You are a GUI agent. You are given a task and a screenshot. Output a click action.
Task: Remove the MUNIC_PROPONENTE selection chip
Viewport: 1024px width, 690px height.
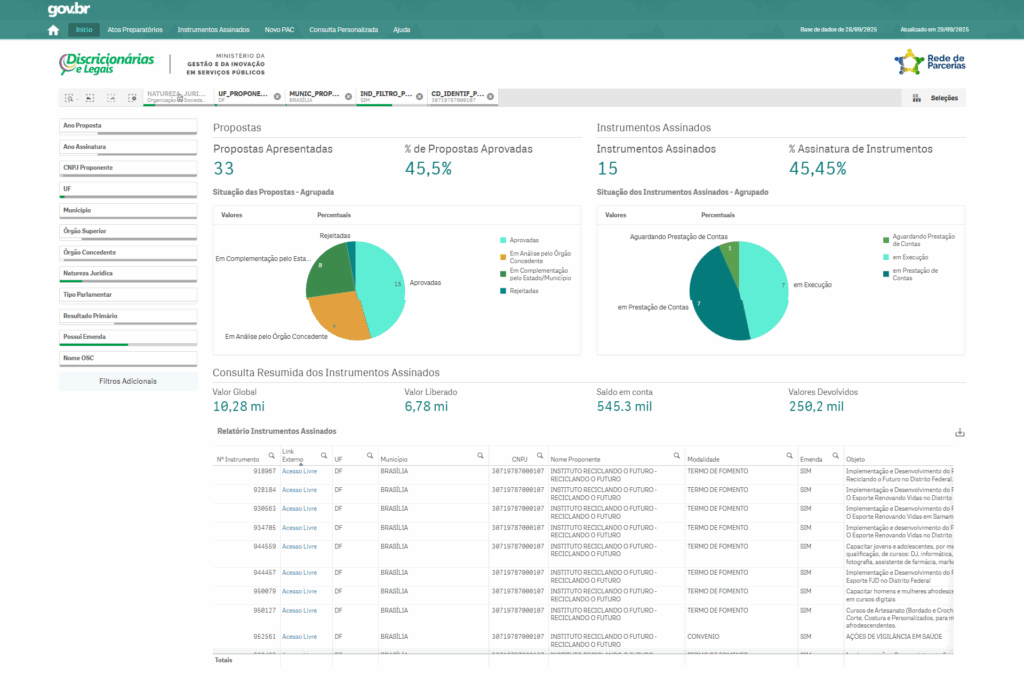[x=348, y=97]
